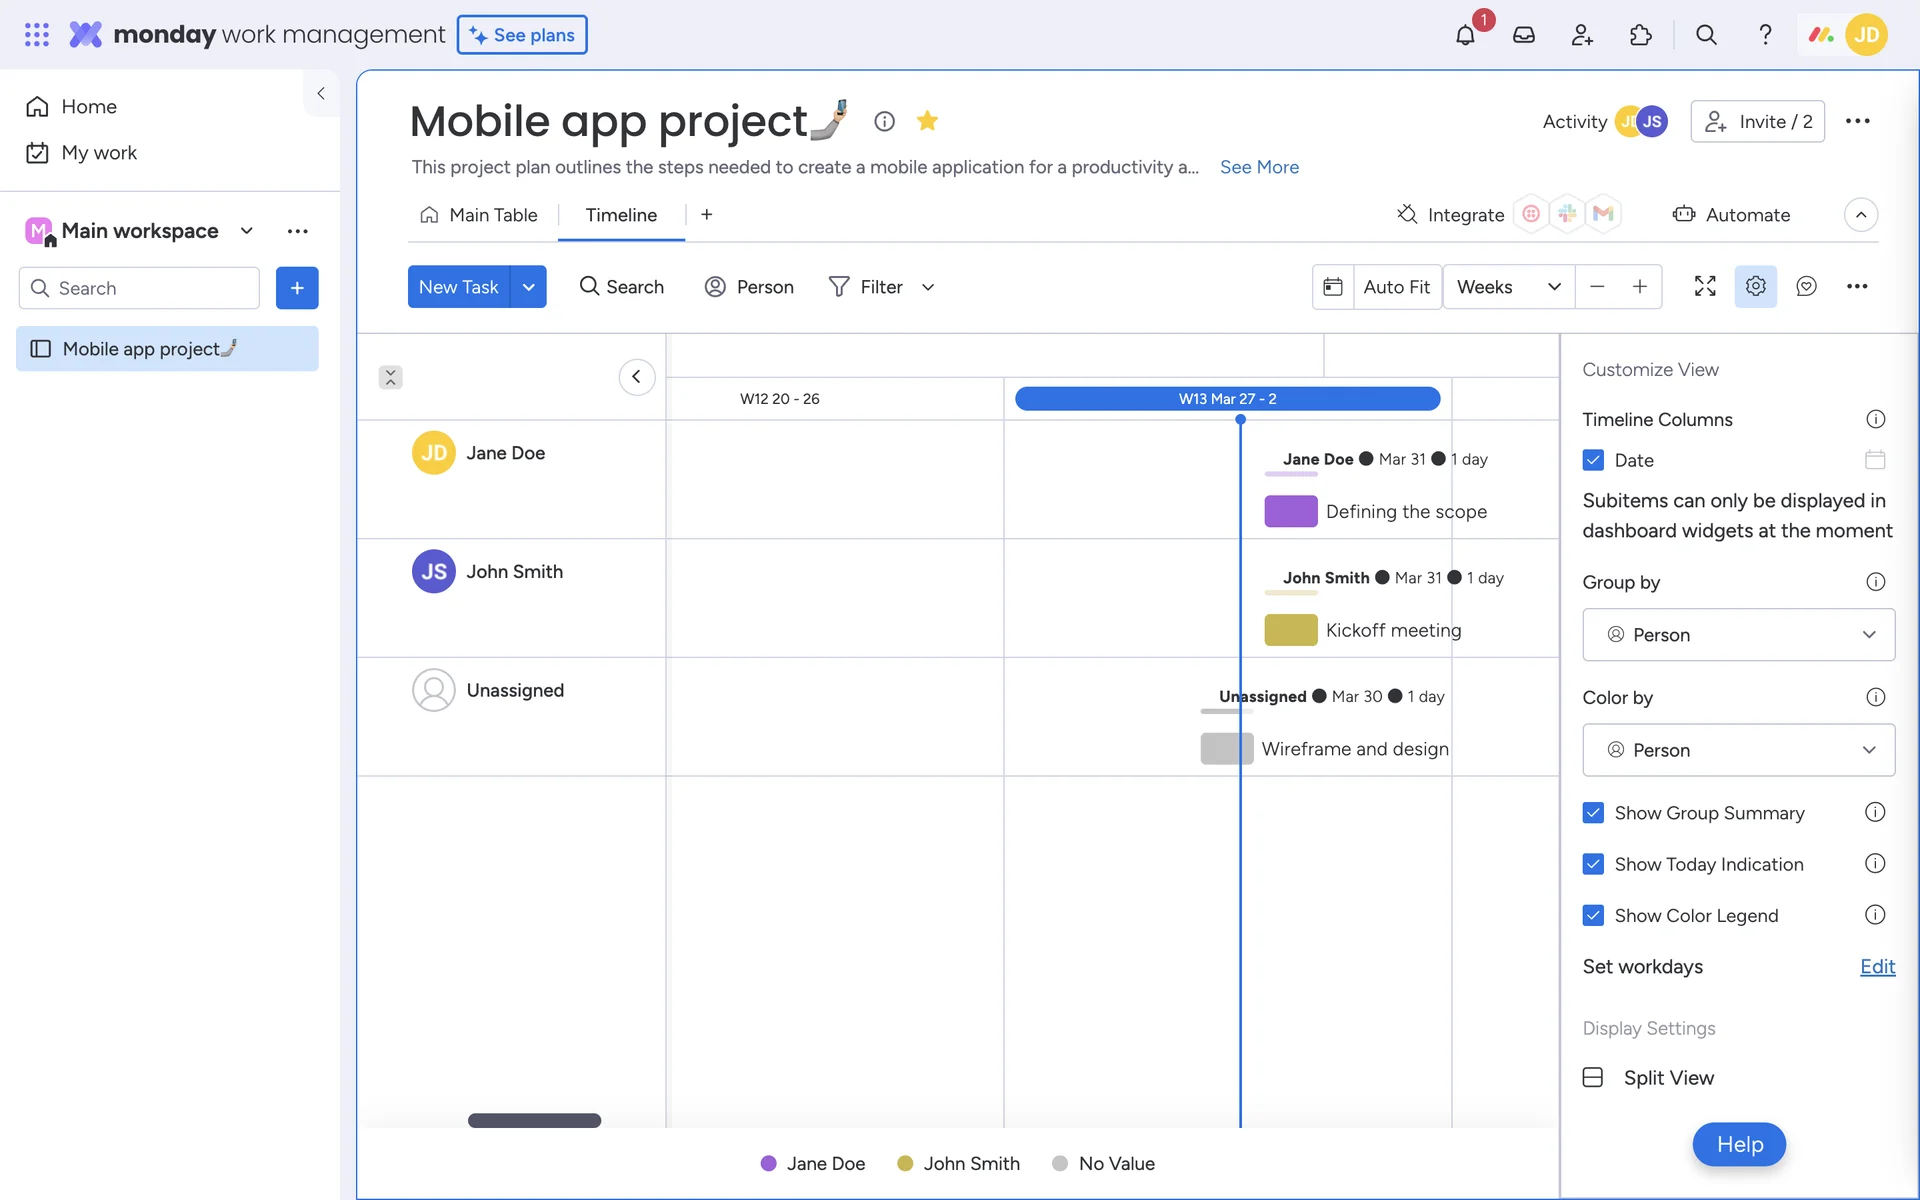Switch to the Main Table tab

479,215
